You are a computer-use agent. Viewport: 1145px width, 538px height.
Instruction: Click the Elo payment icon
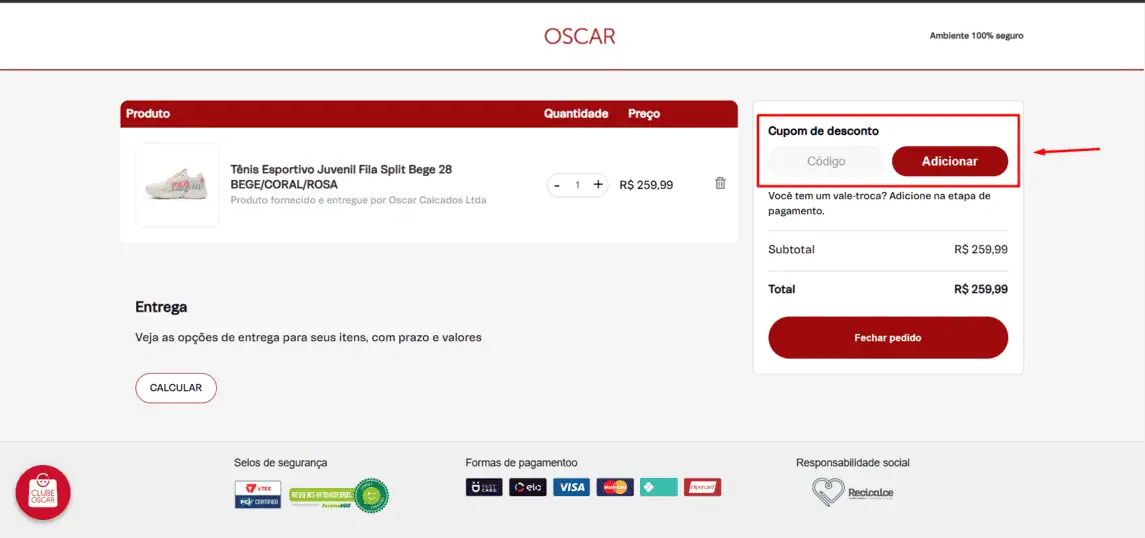pos(528,488)
